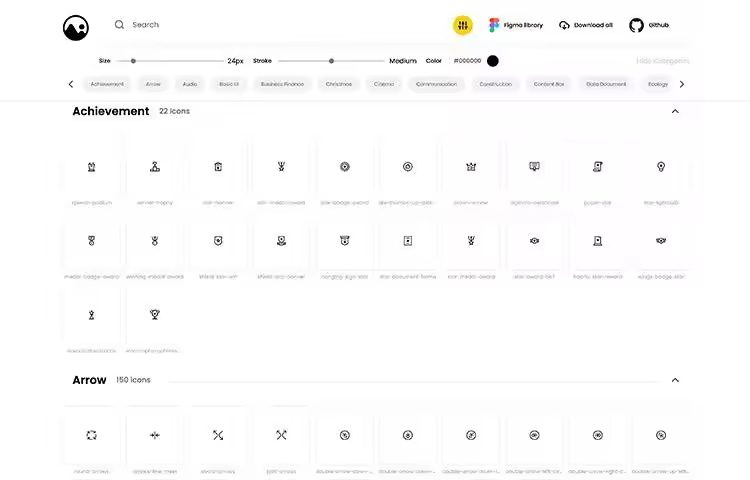Select the crown winner icon
Image resolution: width=750 pixels, height=480 pixels.
point(470,167)
